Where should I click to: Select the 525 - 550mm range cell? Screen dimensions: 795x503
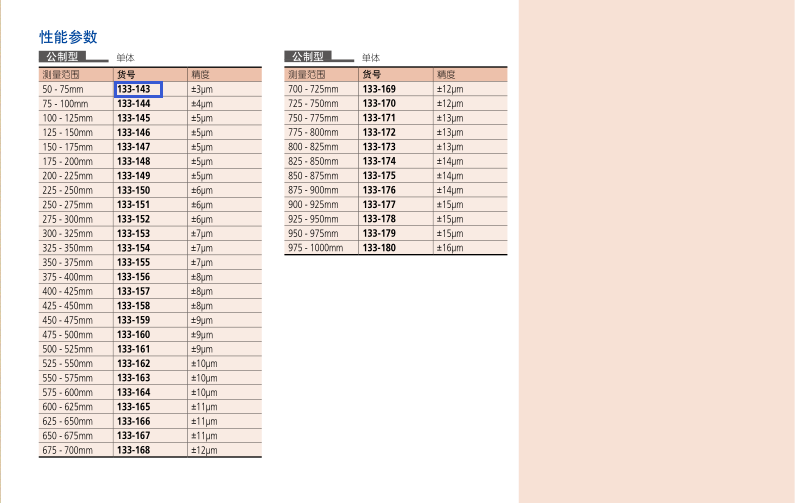coord(67,364)
